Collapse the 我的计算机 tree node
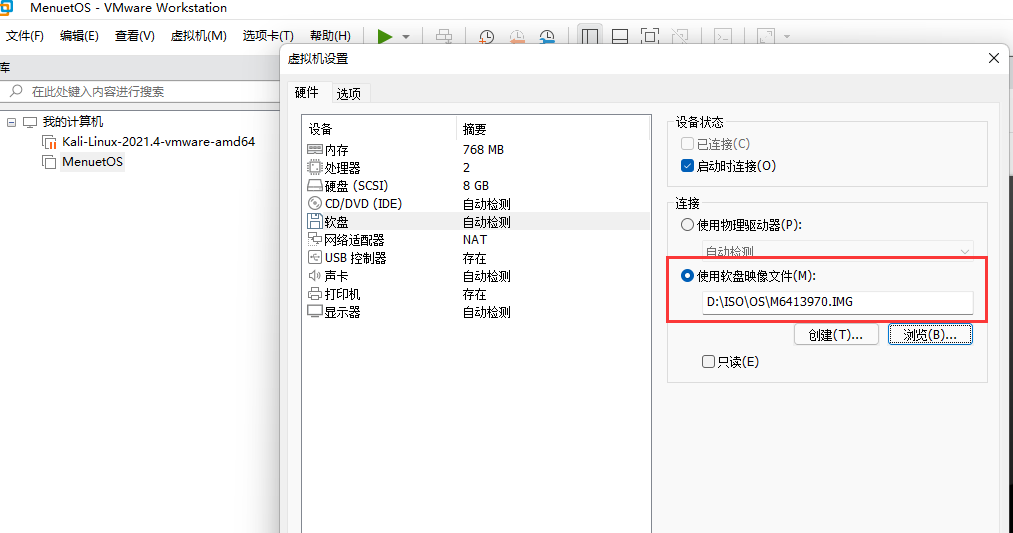Viewport: 1013px width, 533px height. pyautogui.click(x=11, y=122)
